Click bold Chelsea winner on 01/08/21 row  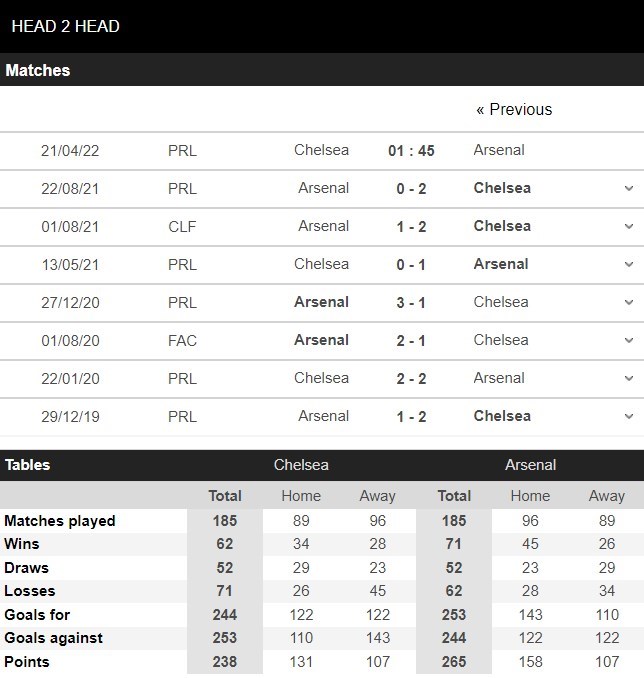[x=502, y=226]
